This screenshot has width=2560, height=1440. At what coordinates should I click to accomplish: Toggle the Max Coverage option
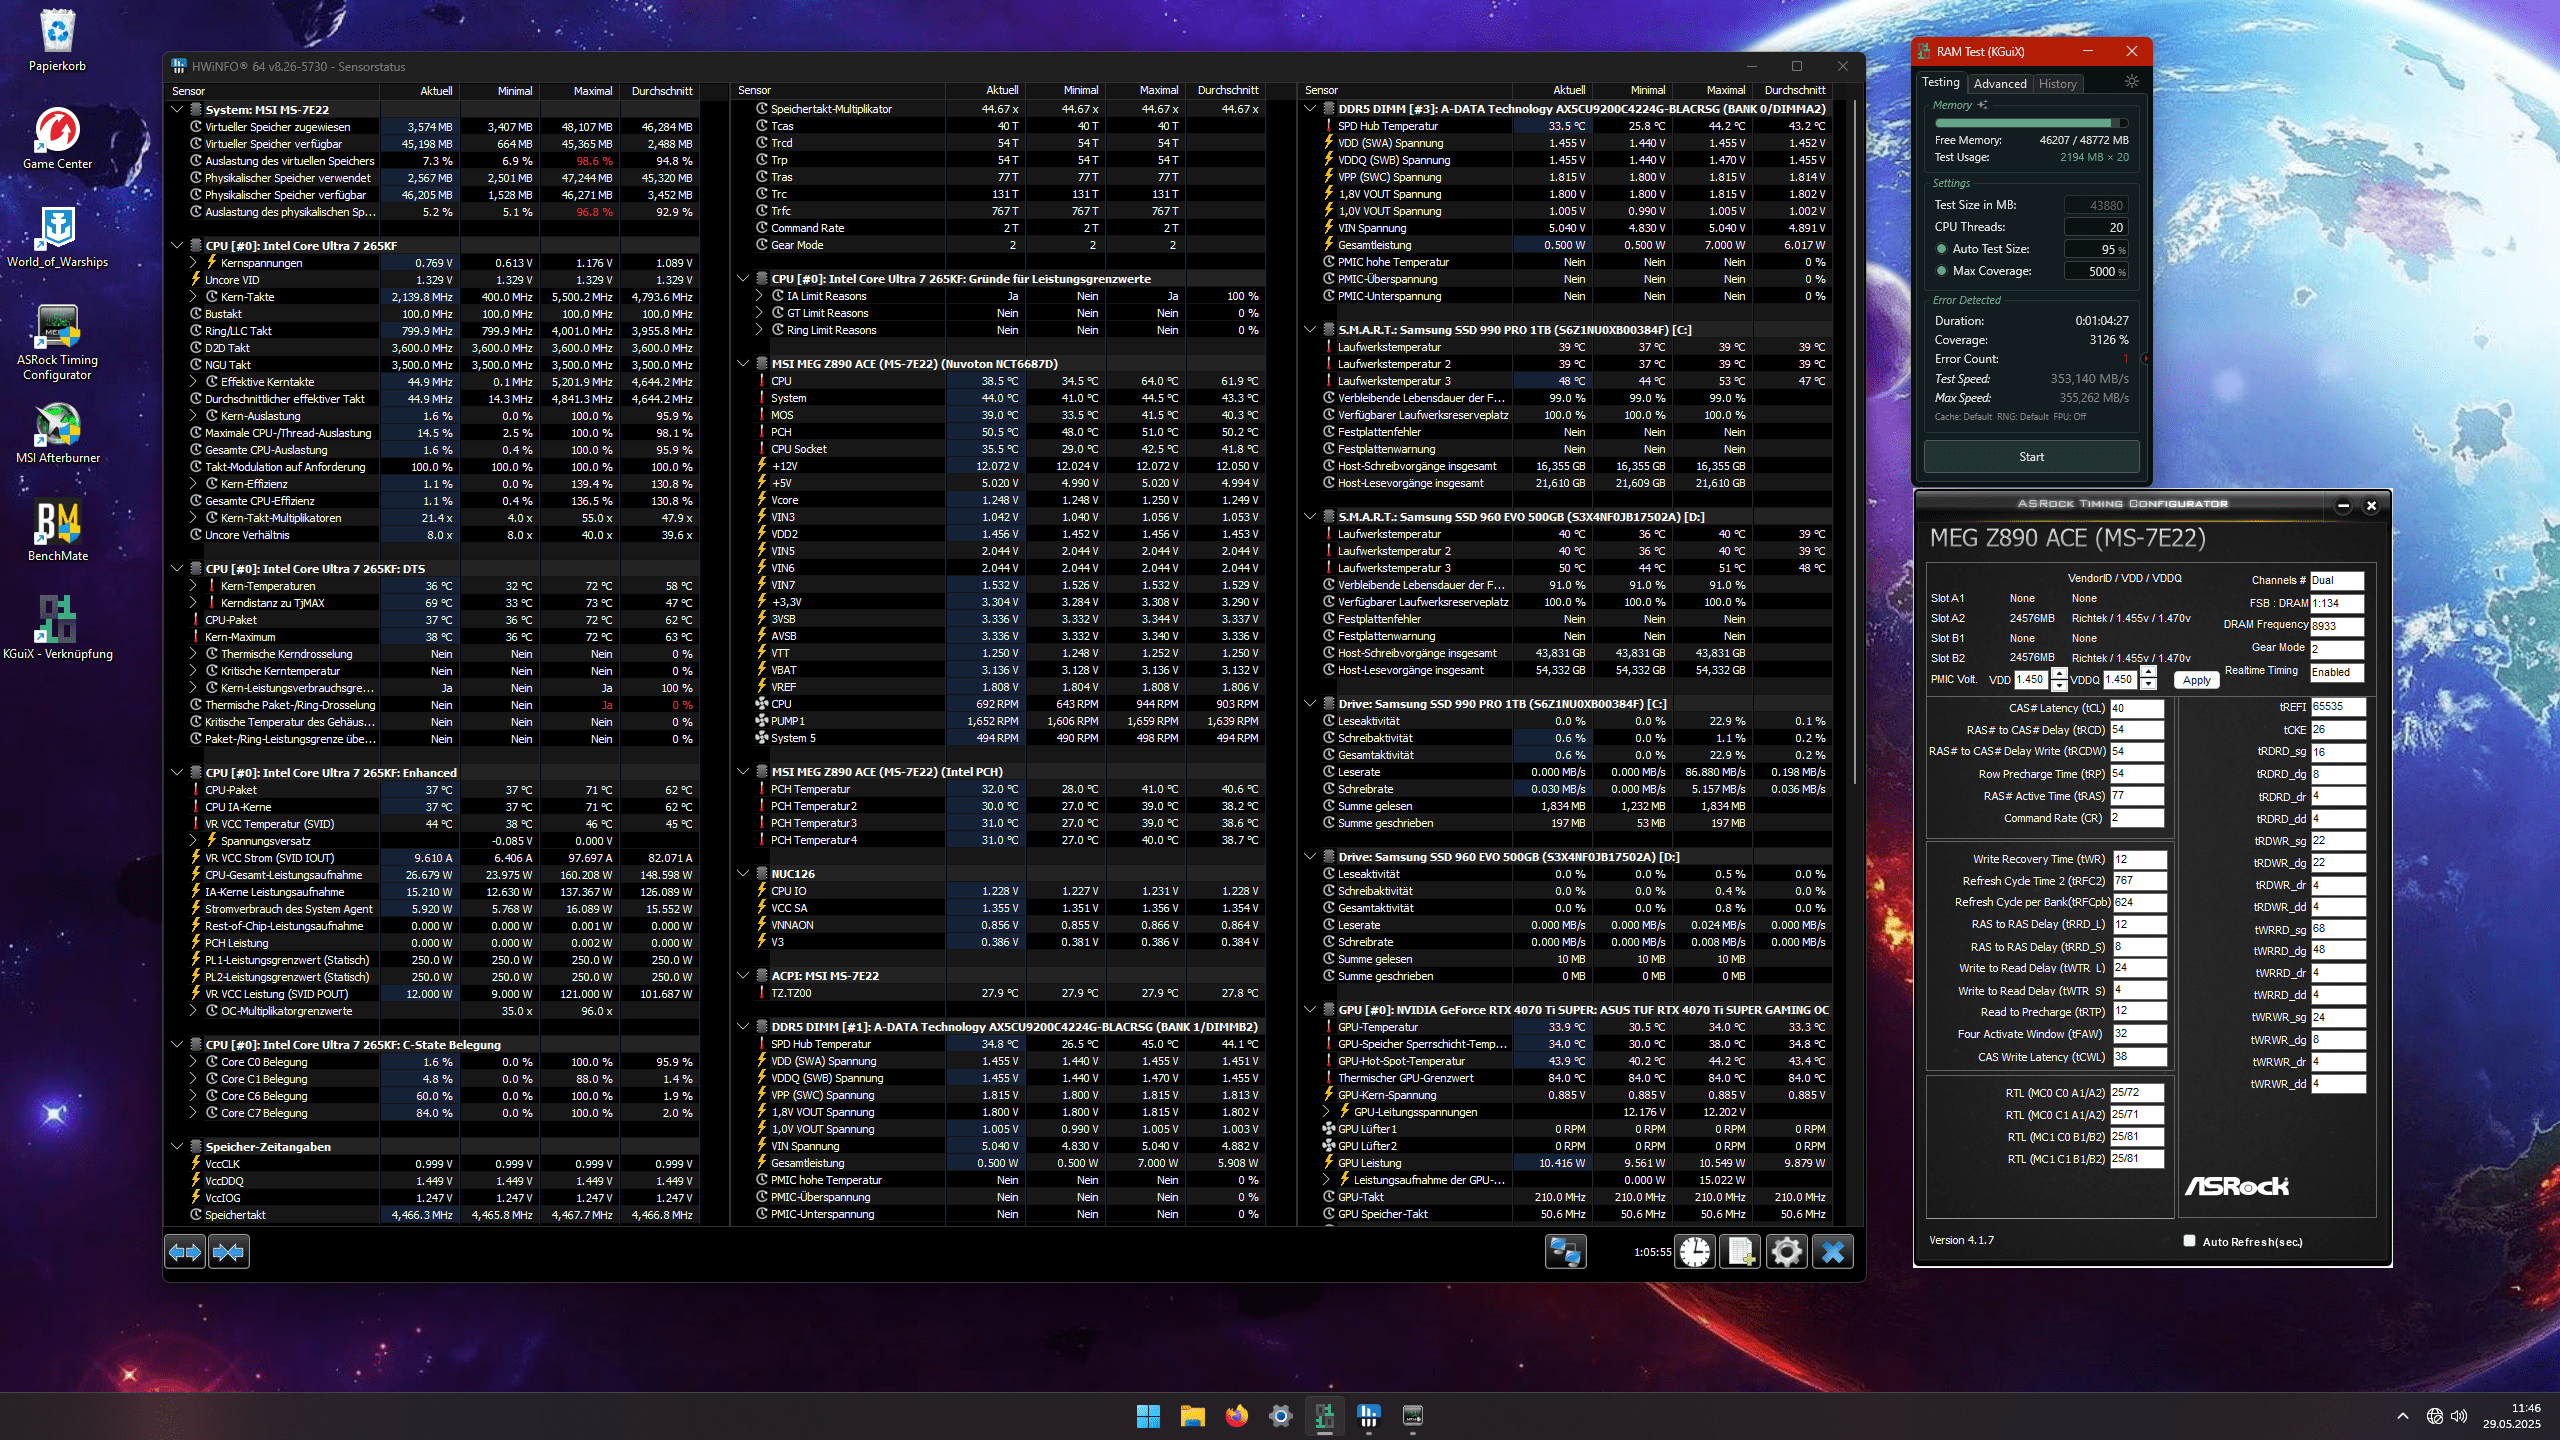tap(1942, 271)
